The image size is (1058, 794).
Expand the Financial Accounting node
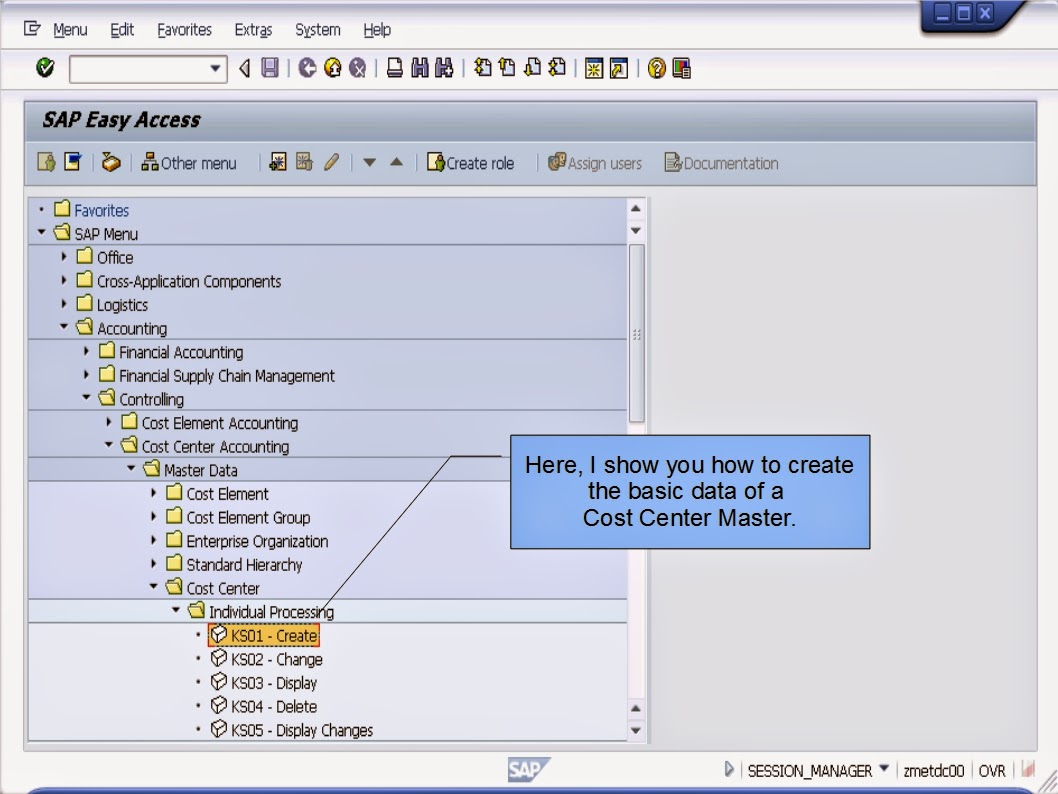[x=86, y=351]
